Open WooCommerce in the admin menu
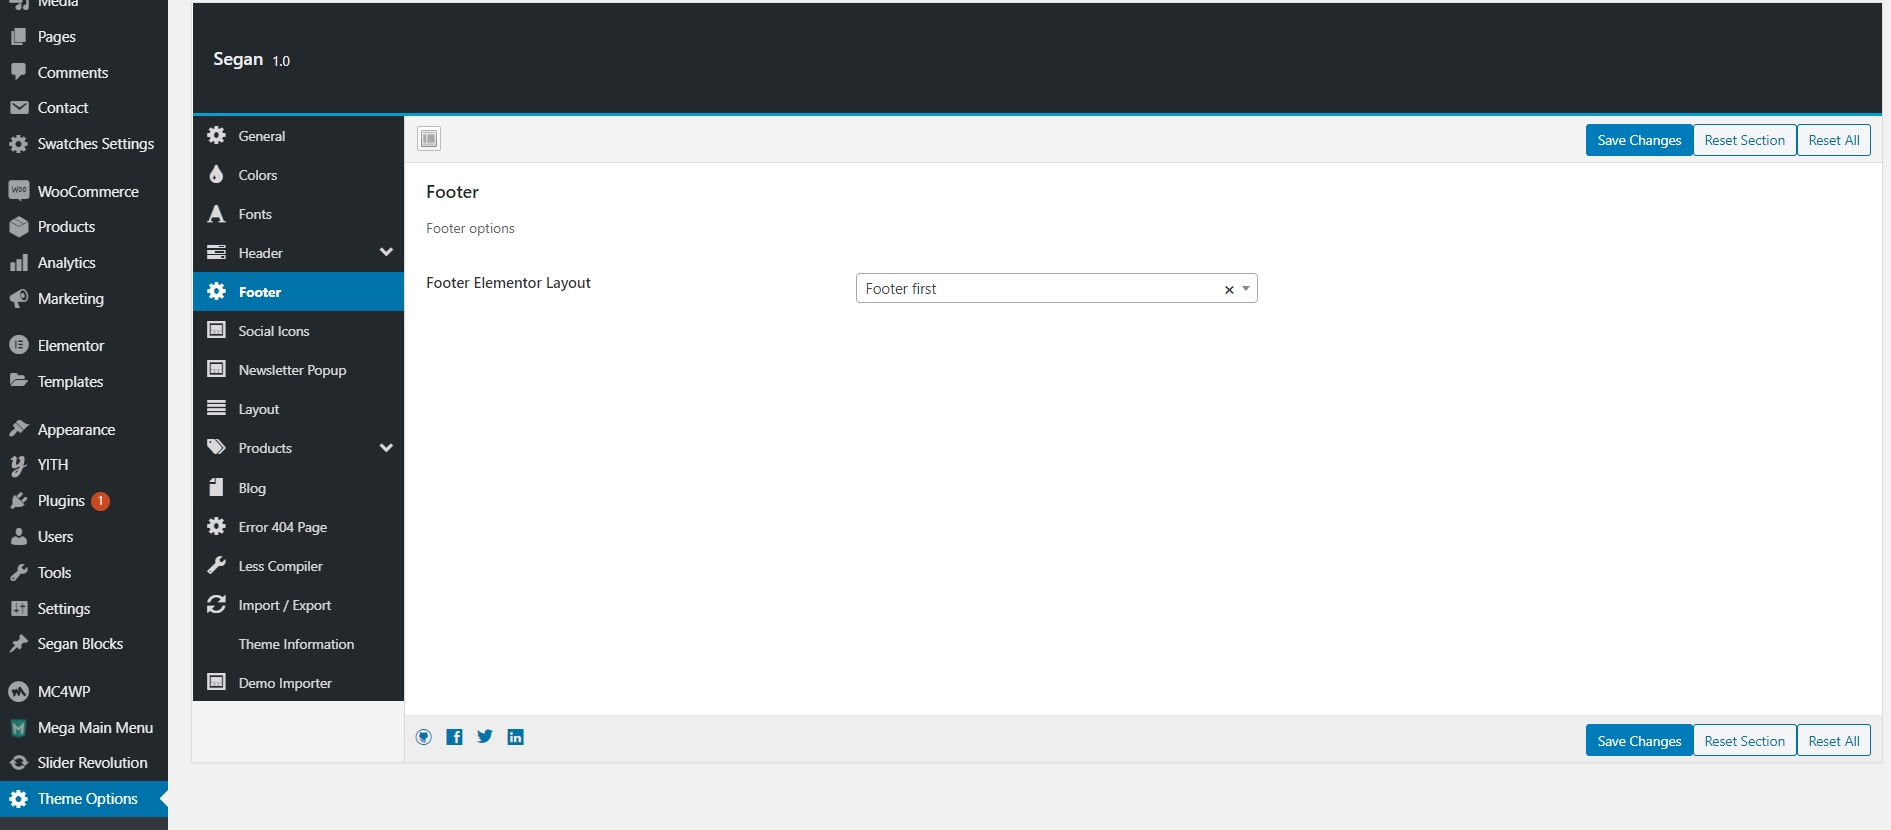Viewport: 1891px width, 830px height. [88, 191]
